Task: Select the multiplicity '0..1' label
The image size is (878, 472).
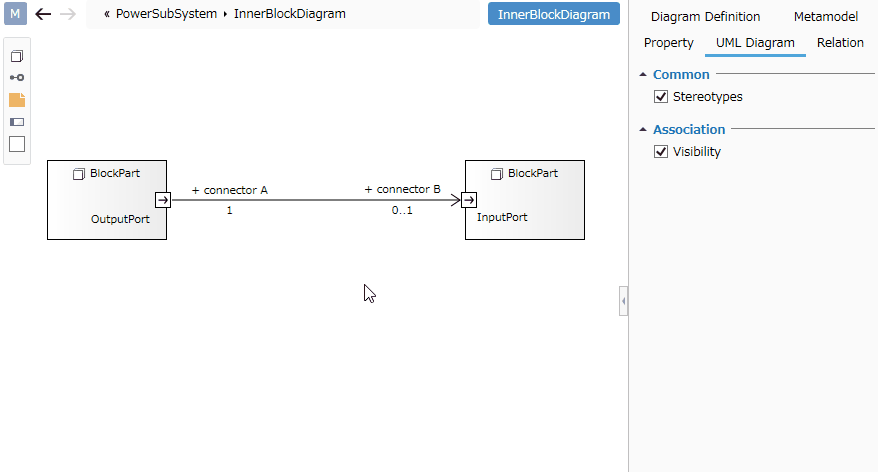Action: pos(402,211)
